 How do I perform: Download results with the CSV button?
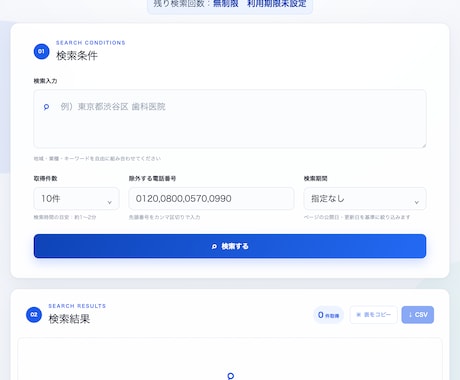[x=418, y=315]
